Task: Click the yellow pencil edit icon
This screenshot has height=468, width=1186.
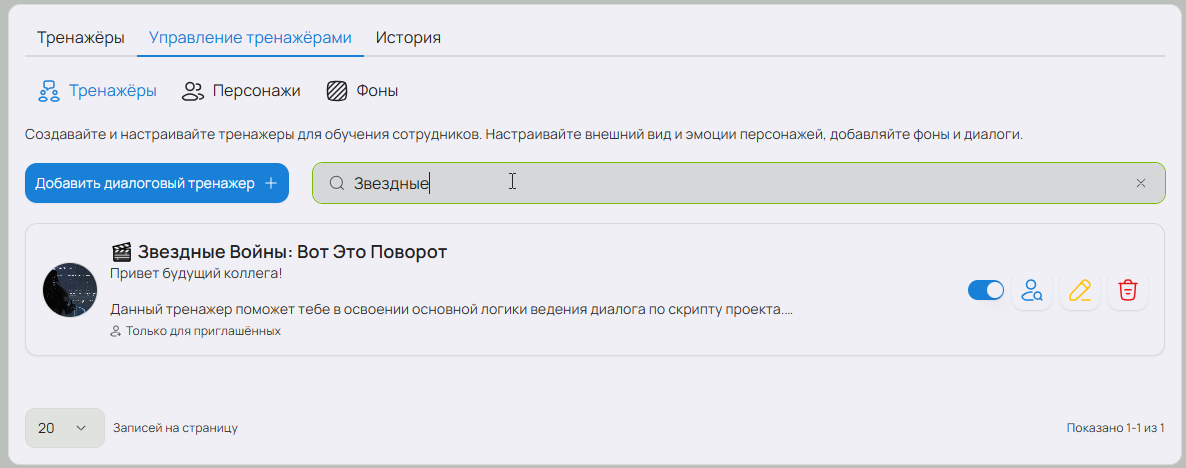Action: click(x=1079, y=291)
